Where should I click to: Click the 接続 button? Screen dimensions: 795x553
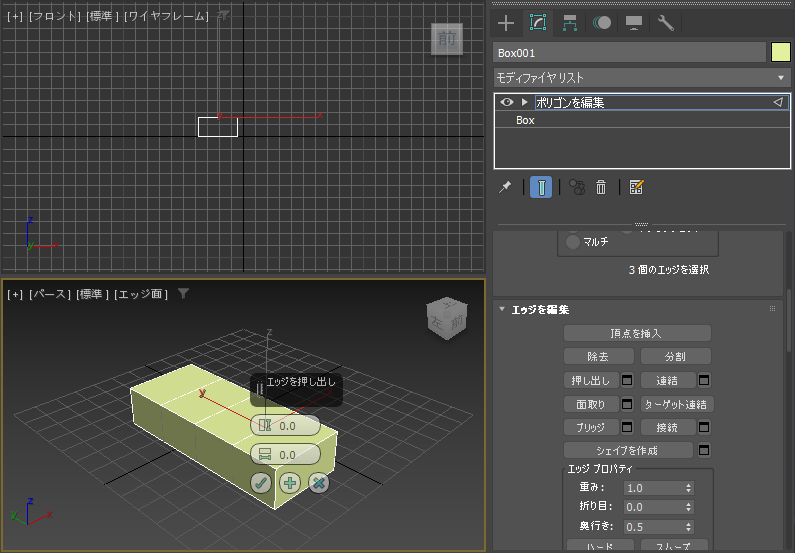click(x=668, y=427)
